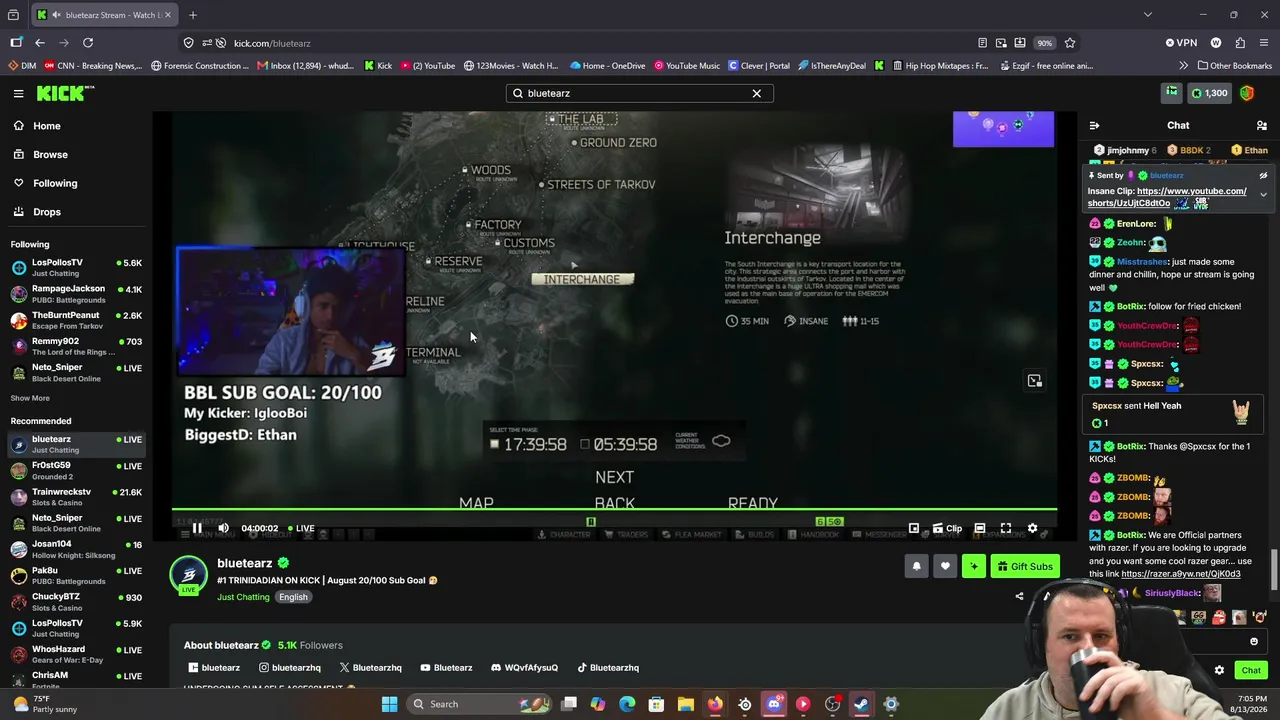Screen dimensions: 1280x720
Task: Collapse the chat panel
Action: 1094,125
